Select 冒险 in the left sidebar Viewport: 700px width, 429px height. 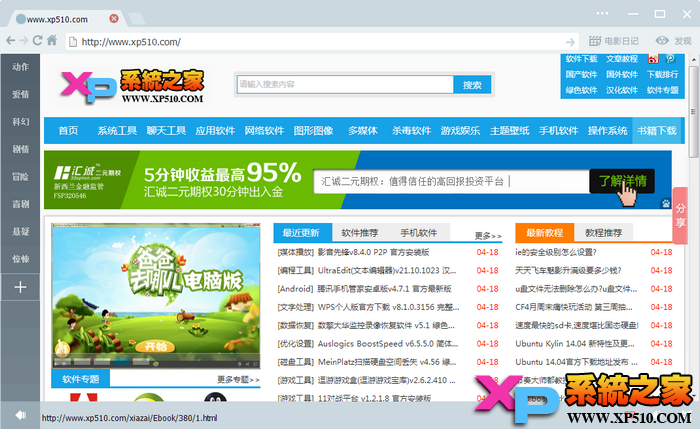pyautogui.click(x=20, y=177)
